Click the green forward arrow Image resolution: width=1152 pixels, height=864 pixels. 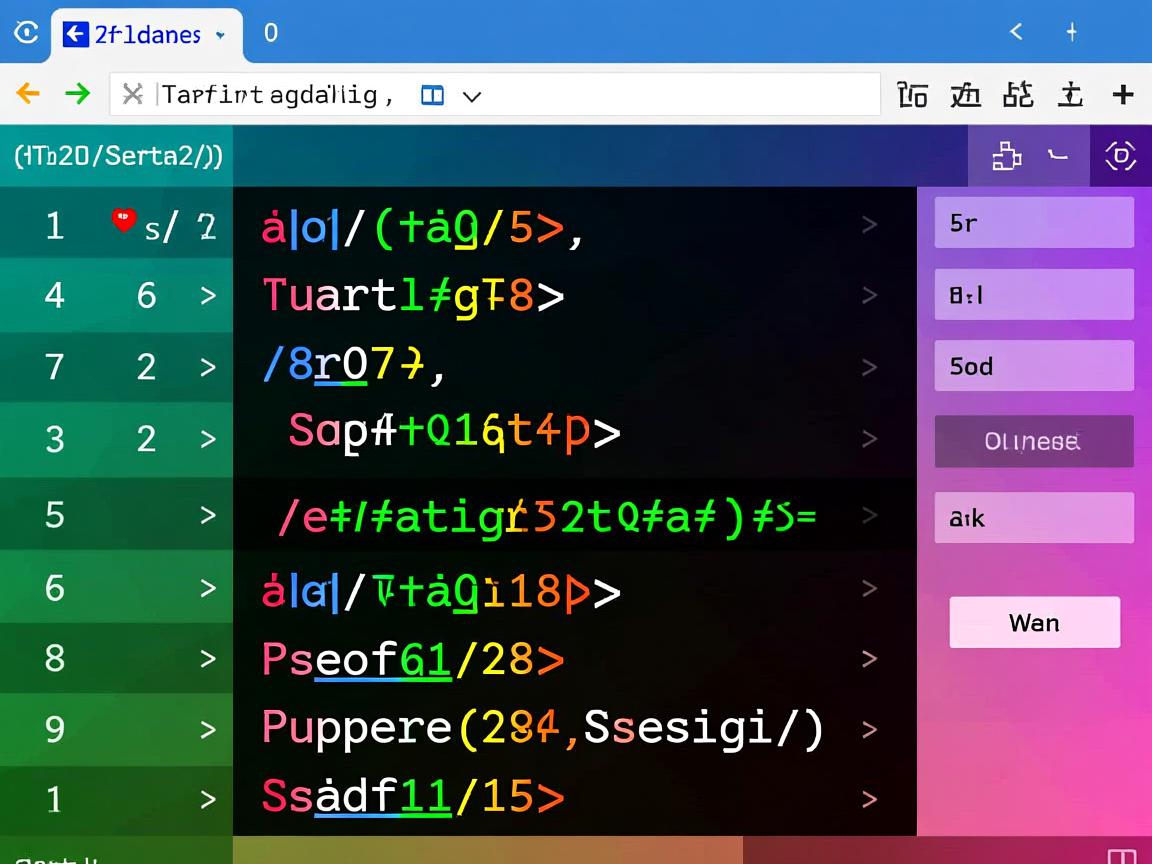[77, 94]
